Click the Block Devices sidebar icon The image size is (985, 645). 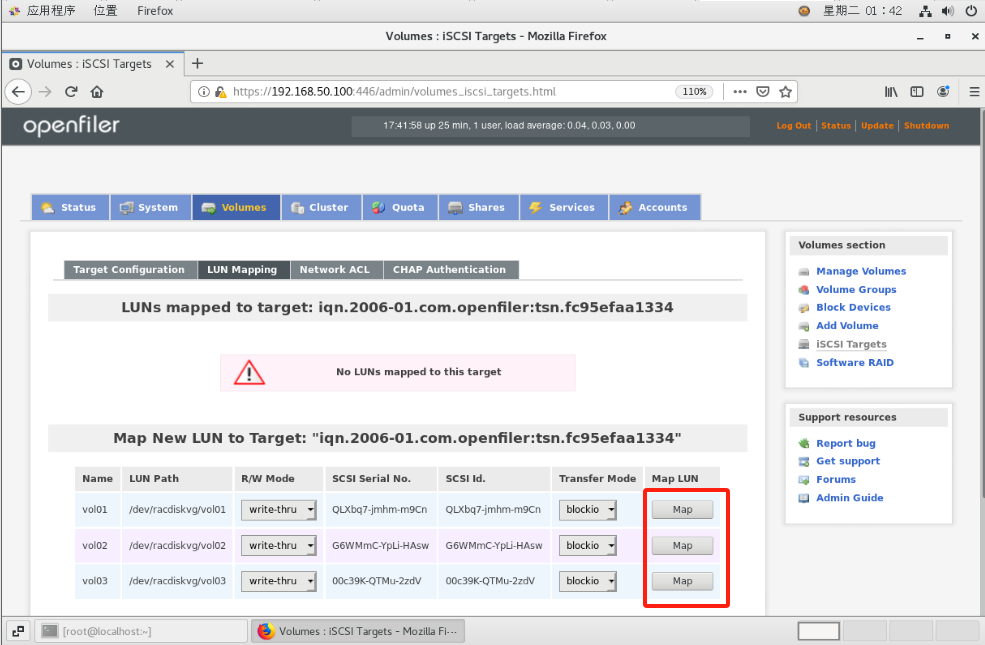click(803, 308)
